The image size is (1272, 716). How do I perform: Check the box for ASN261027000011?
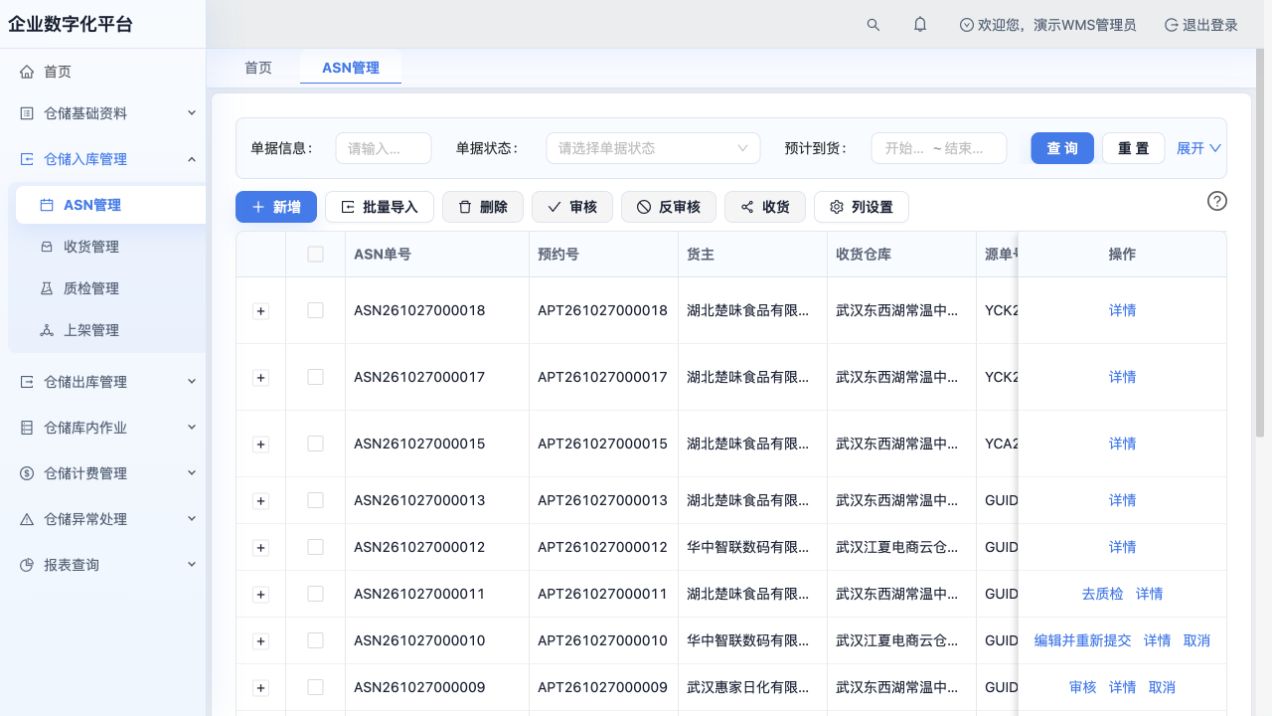(x=315, y=594)
